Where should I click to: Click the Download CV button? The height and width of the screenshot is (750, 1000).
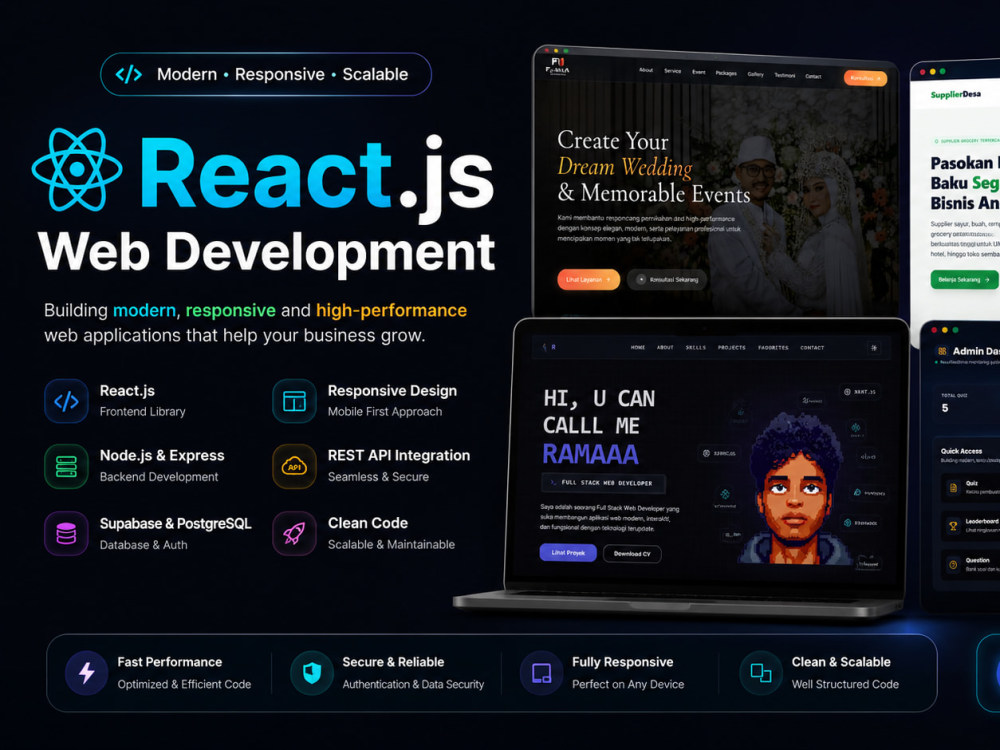pyautogui.click(x=632, y=554)
